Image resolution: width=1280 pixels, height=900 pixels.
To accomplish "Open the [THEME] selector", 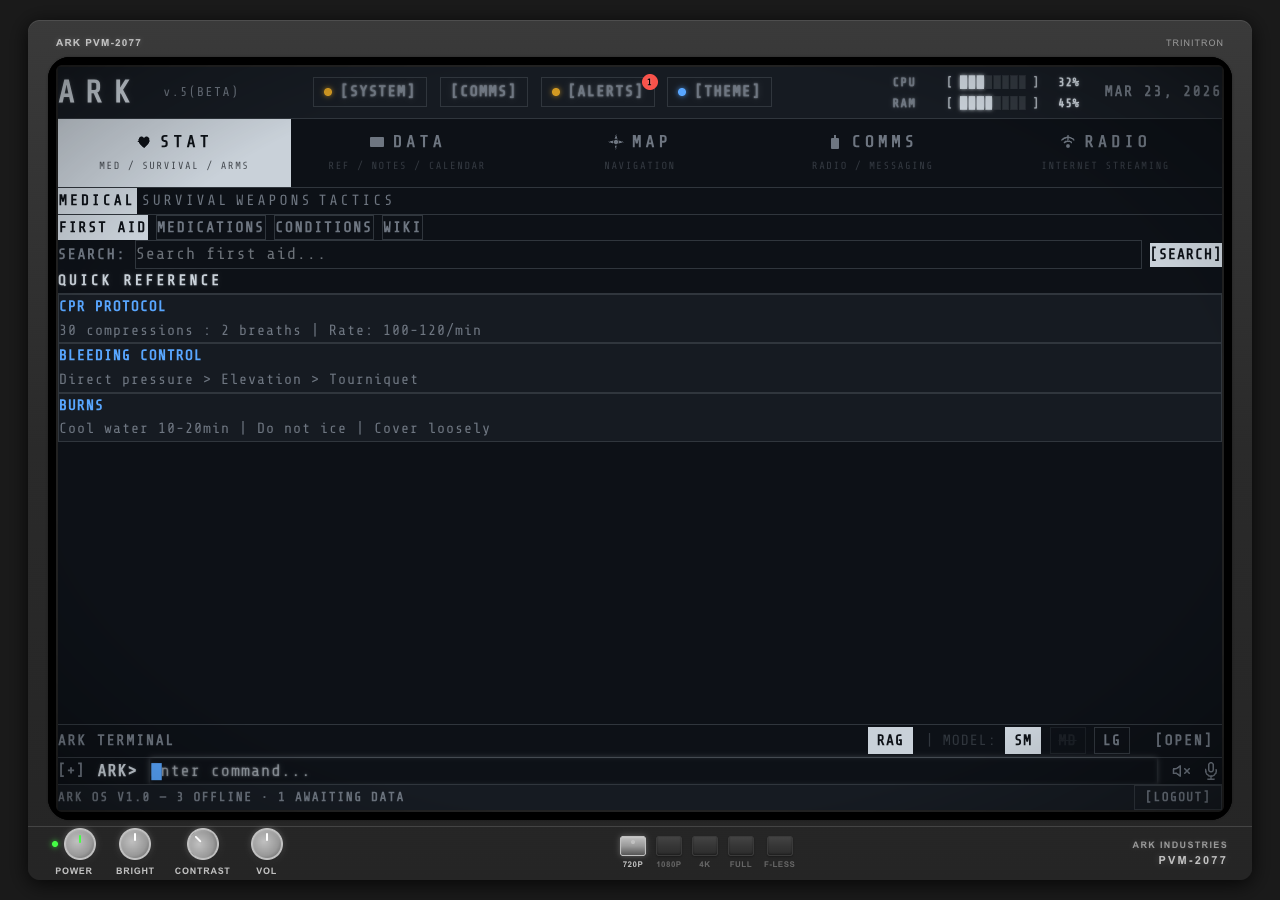I will (719, 91).
